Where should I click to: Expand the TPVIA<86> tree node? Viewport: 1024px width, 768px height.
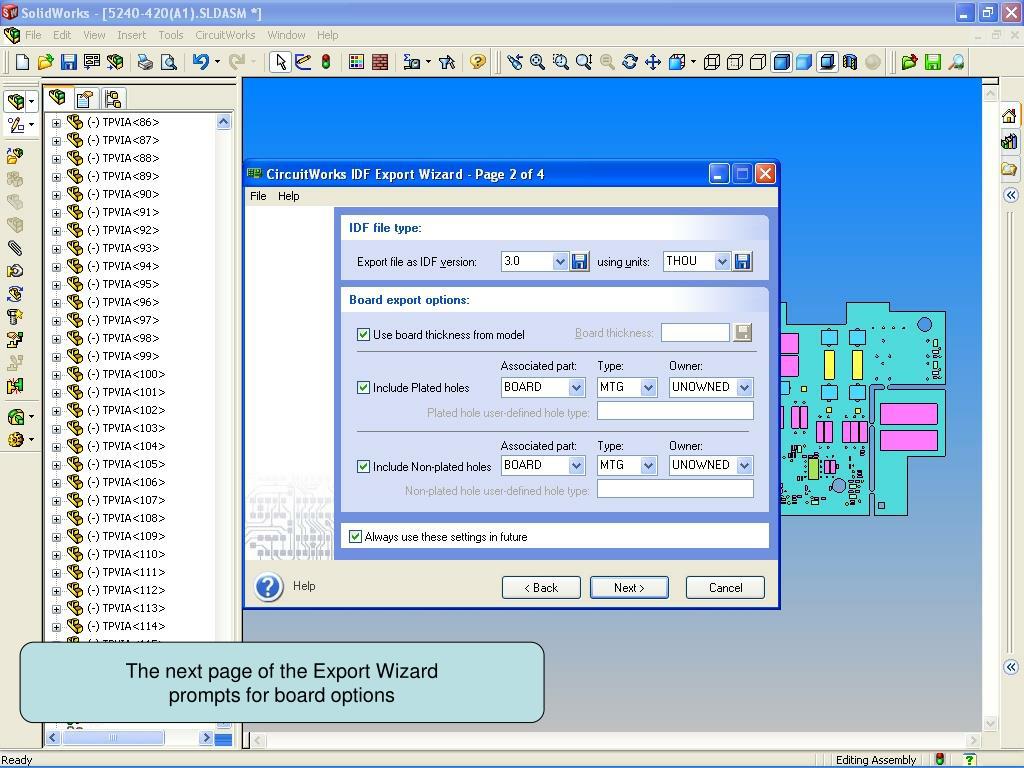click(57, 123)
